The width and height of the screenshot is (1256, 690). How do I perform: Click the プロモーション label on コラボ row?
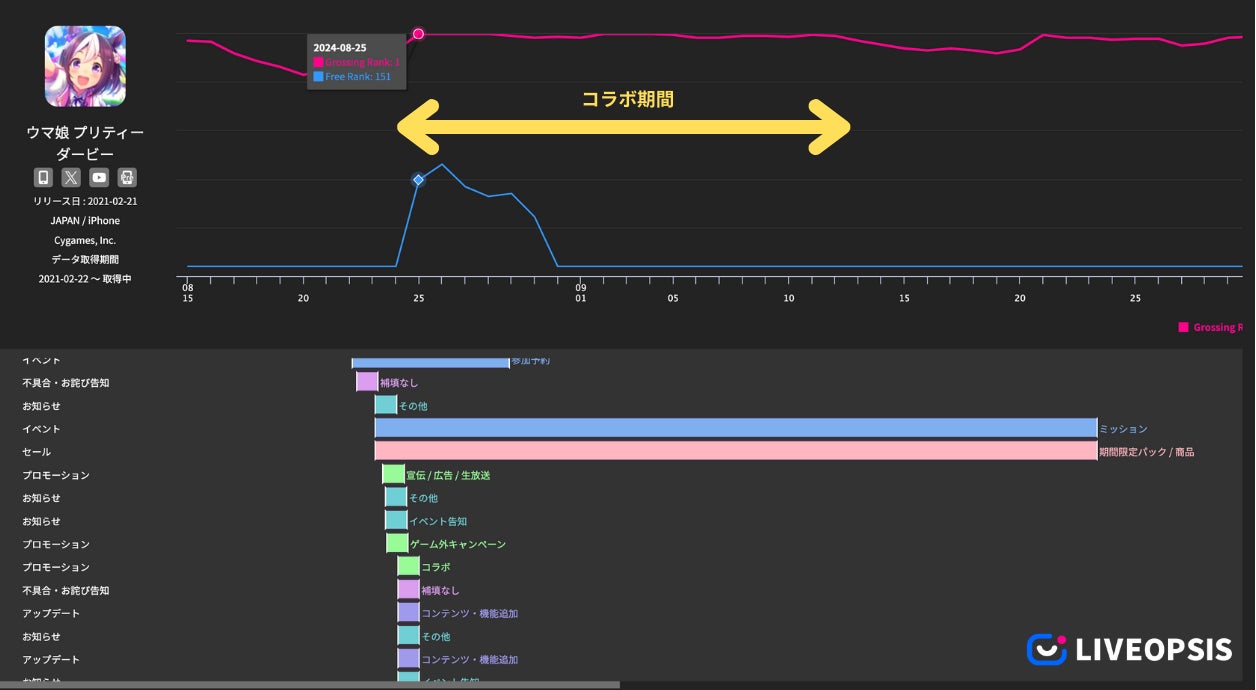56,567
